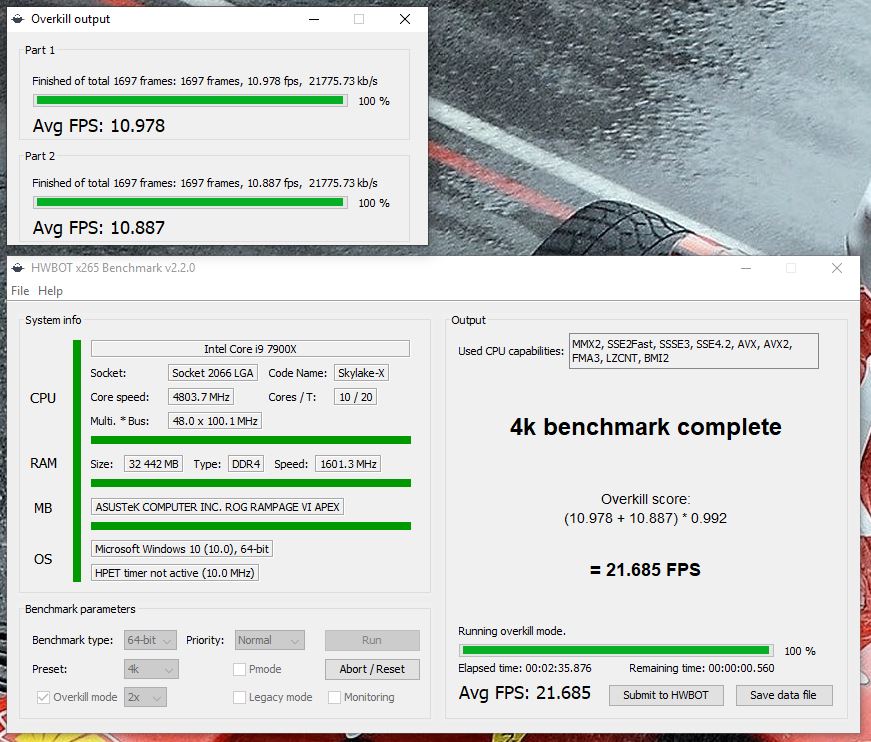Click the Microsoft Windows 10 OS field
This screenshot has height=742, width=871.
coord(182,549)
